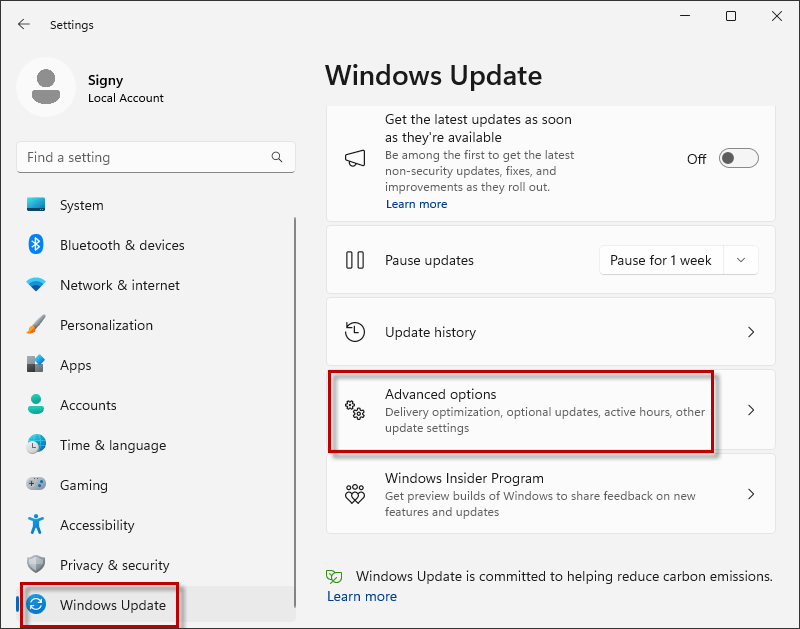800x629 pixels.
Task: Open System settings page
Action: coord(156,205)
